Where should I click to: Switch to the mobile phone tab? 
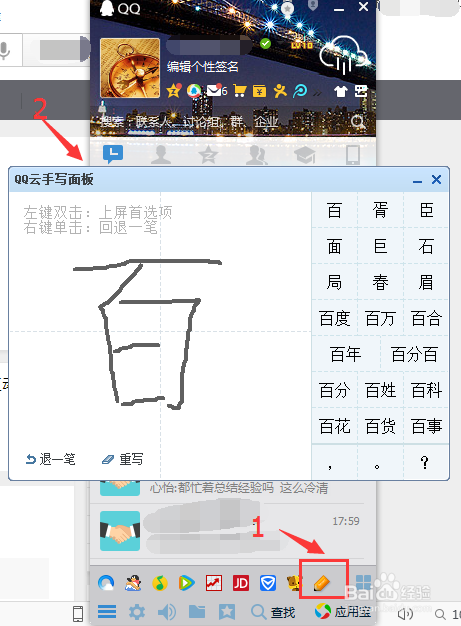[x=352, y=155]
